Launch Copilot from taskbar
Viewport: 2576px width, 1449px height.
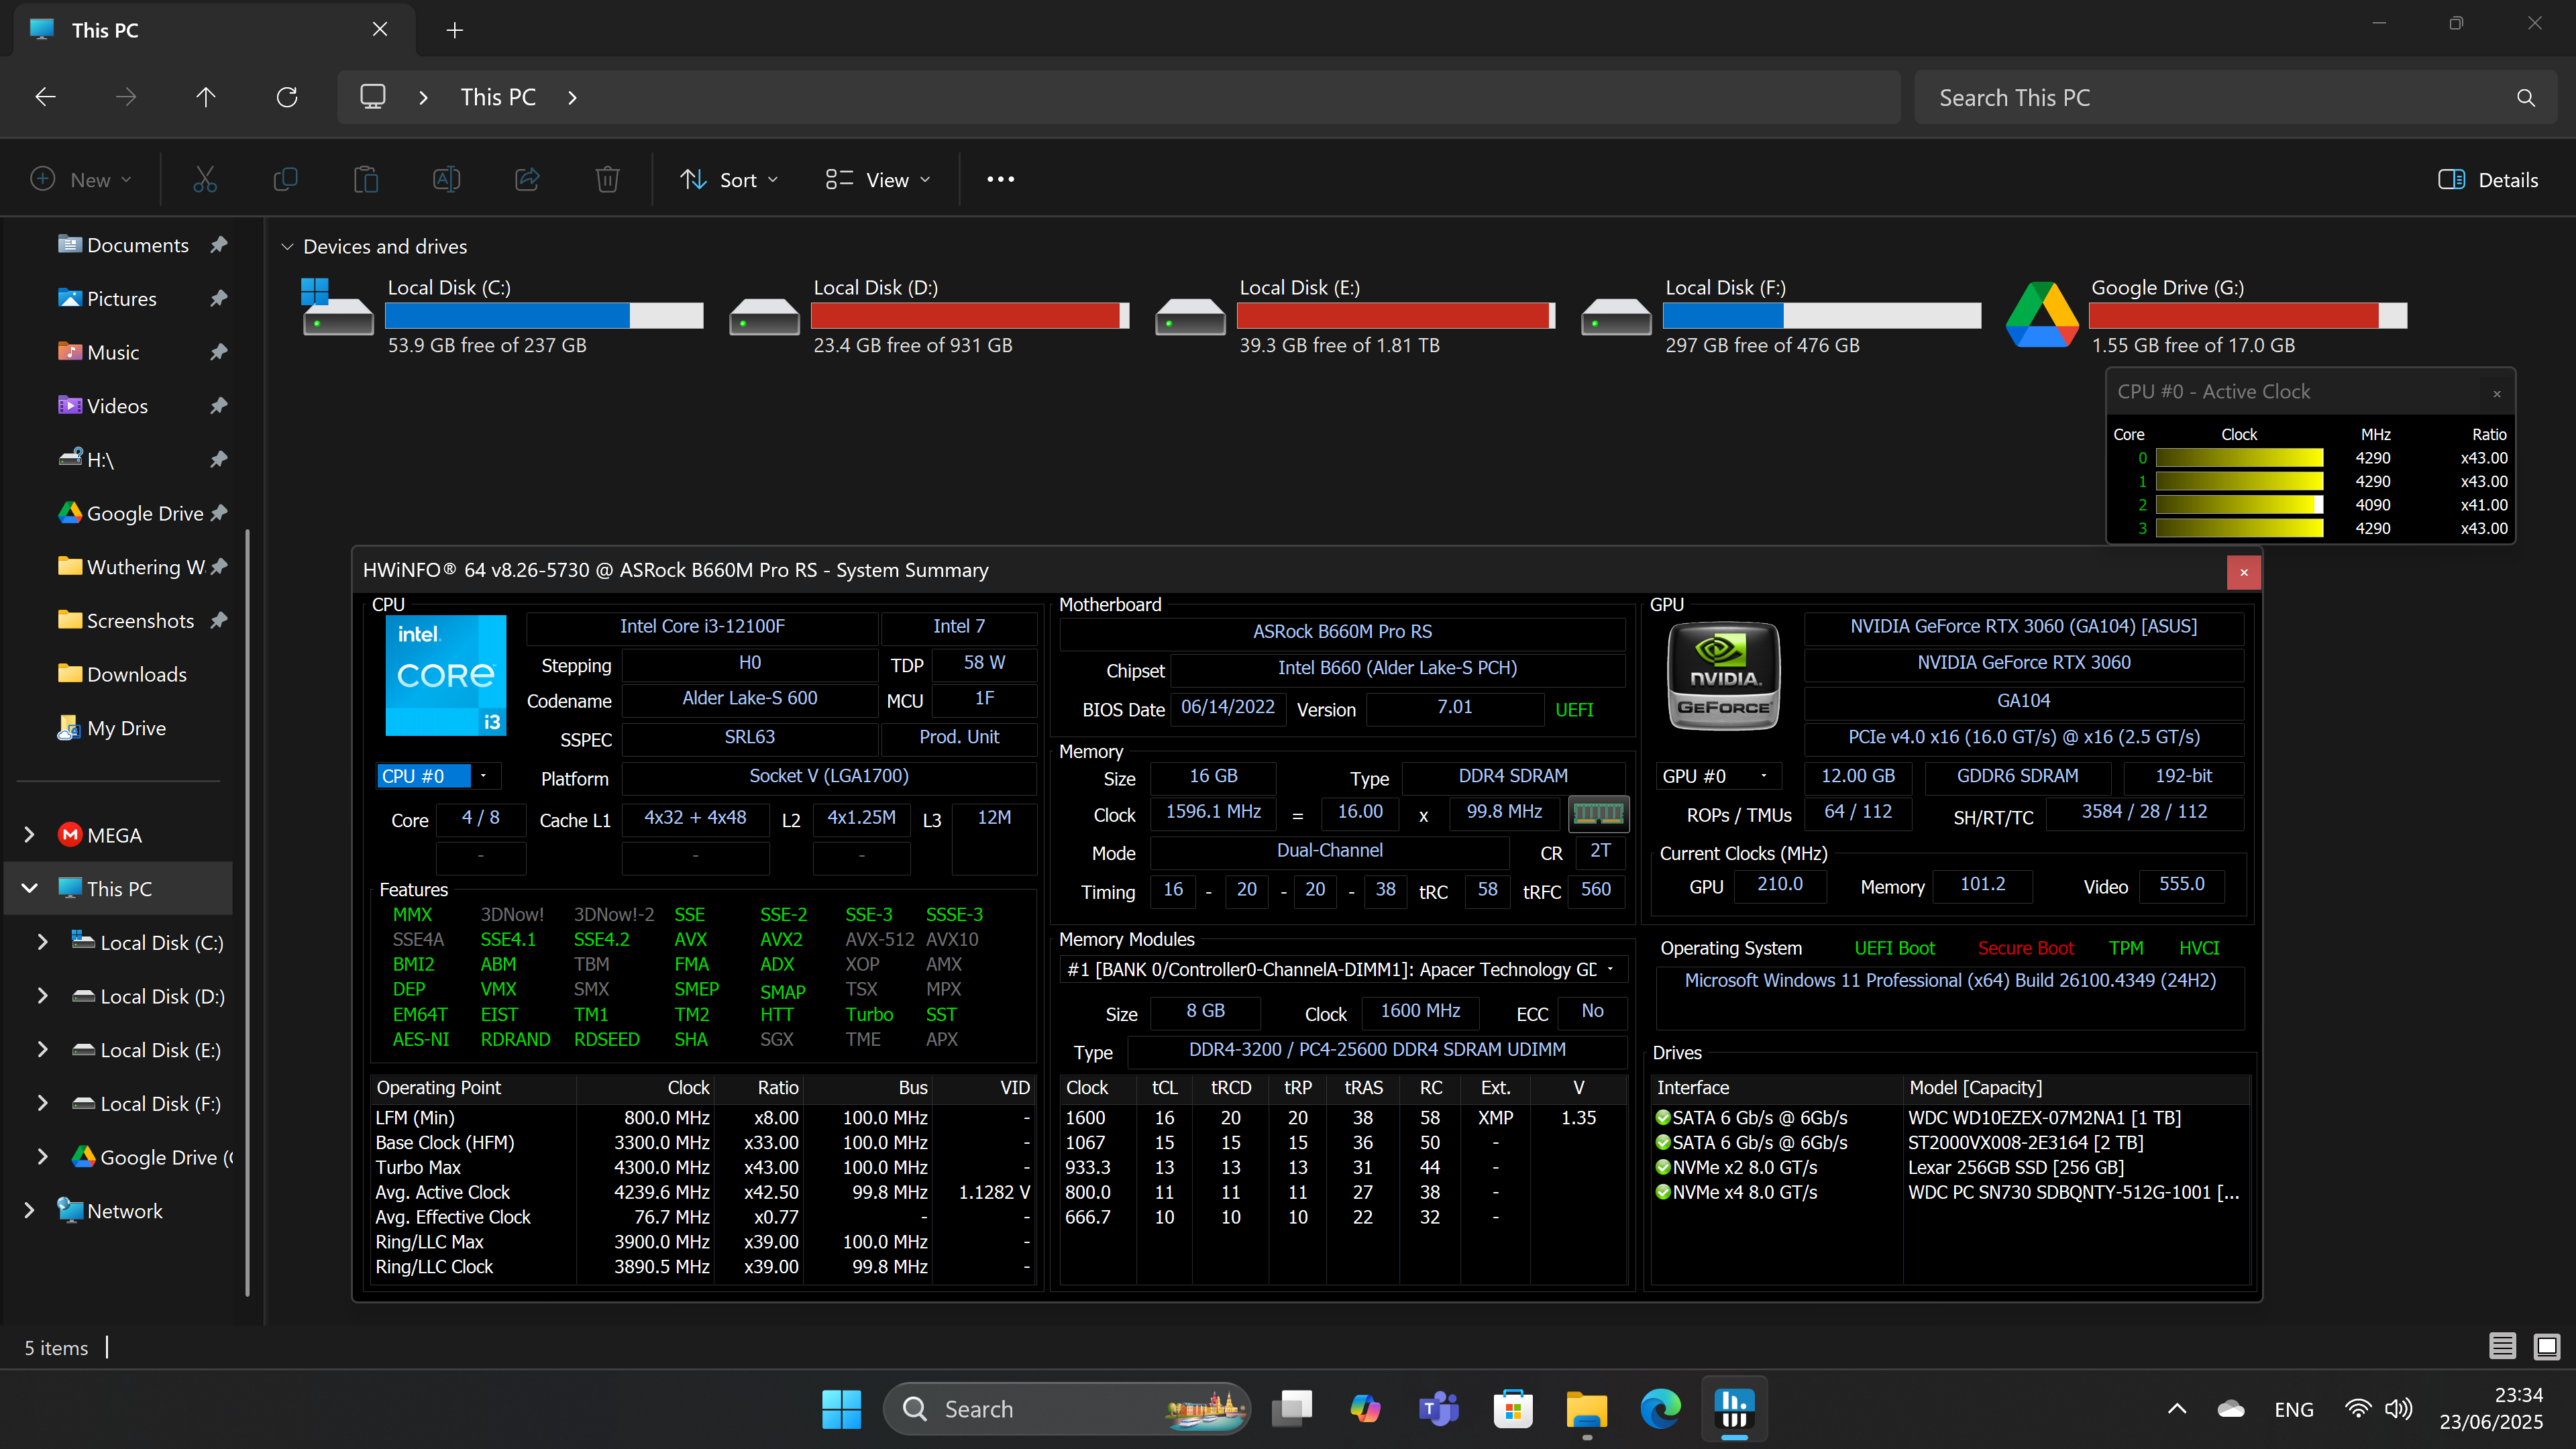tap(1365, 1409)
